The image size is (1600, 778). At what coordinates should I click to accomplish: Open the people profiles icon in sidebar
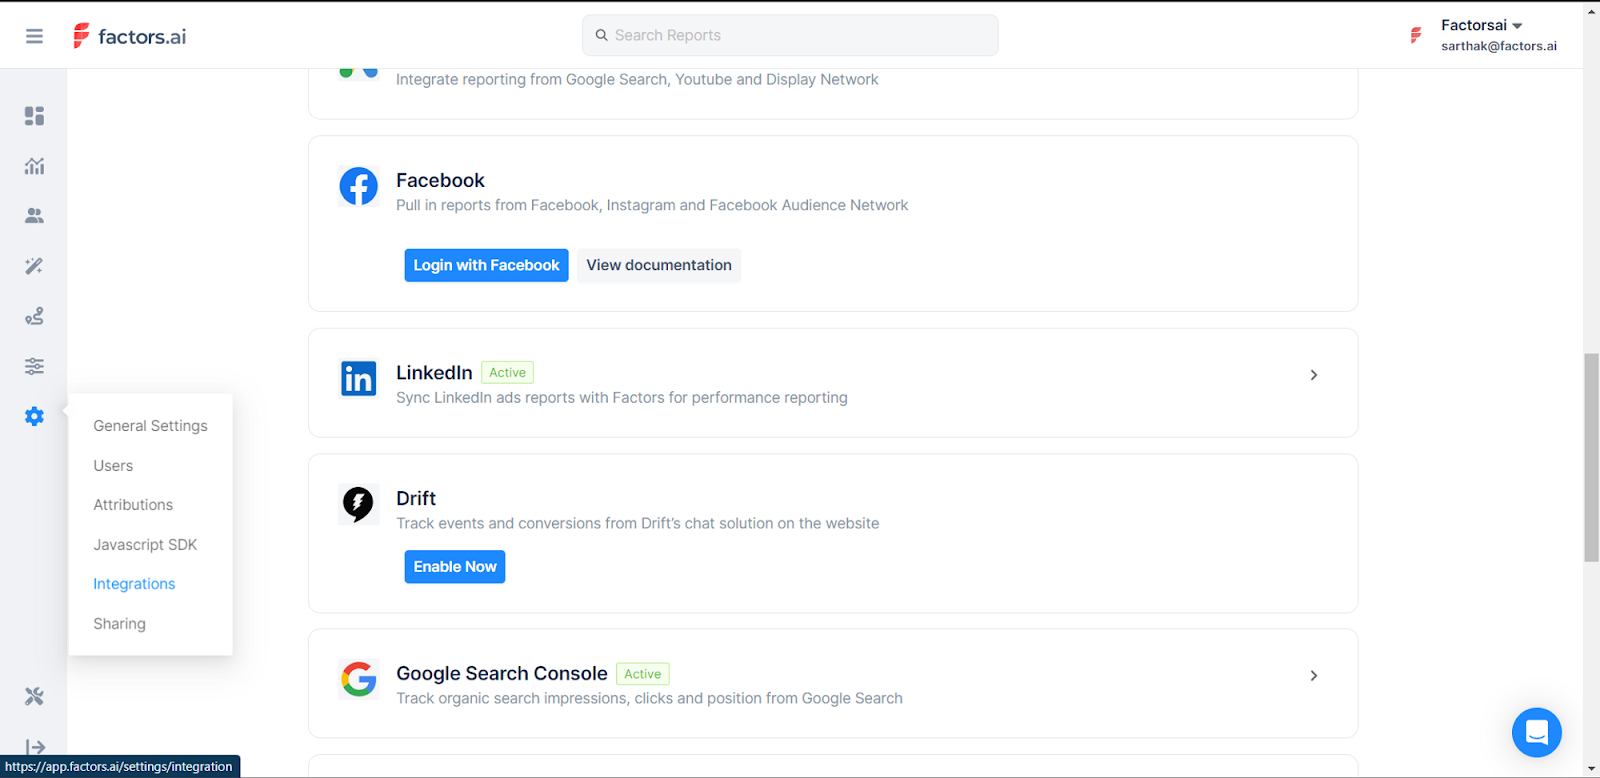tap(34, 215)
